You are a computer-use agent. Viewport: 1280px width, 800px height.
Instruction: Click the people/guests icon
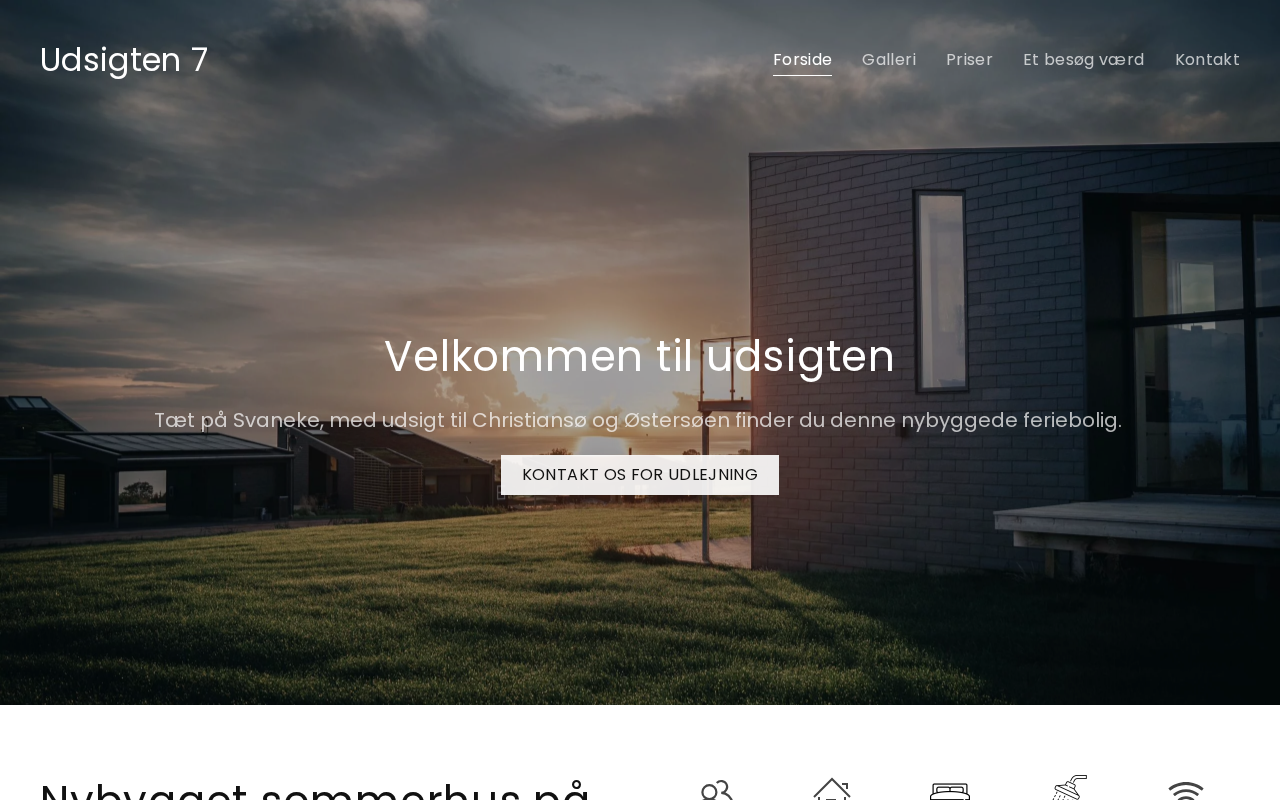coord(717,790)
